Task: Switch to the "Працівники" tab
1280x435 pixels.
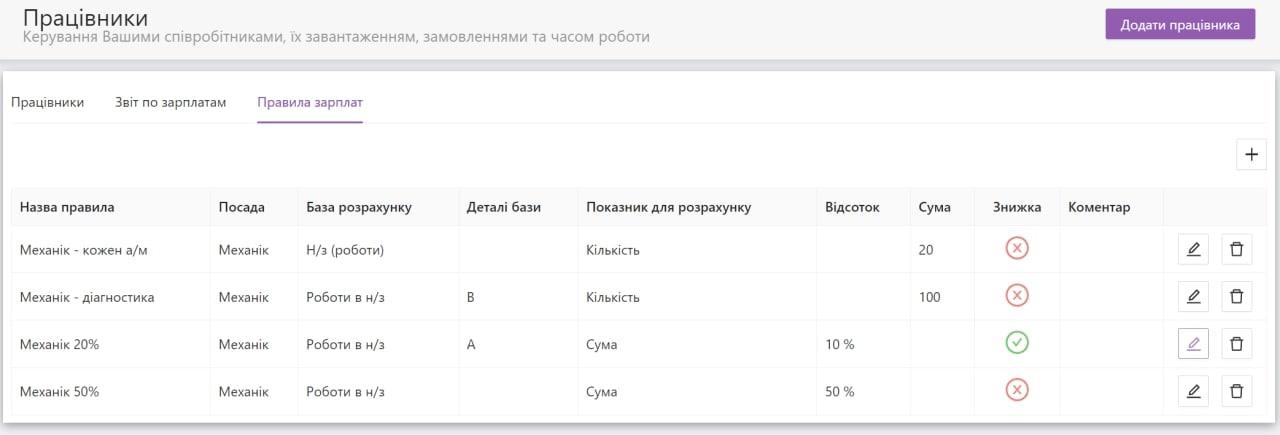Action: 47,102
